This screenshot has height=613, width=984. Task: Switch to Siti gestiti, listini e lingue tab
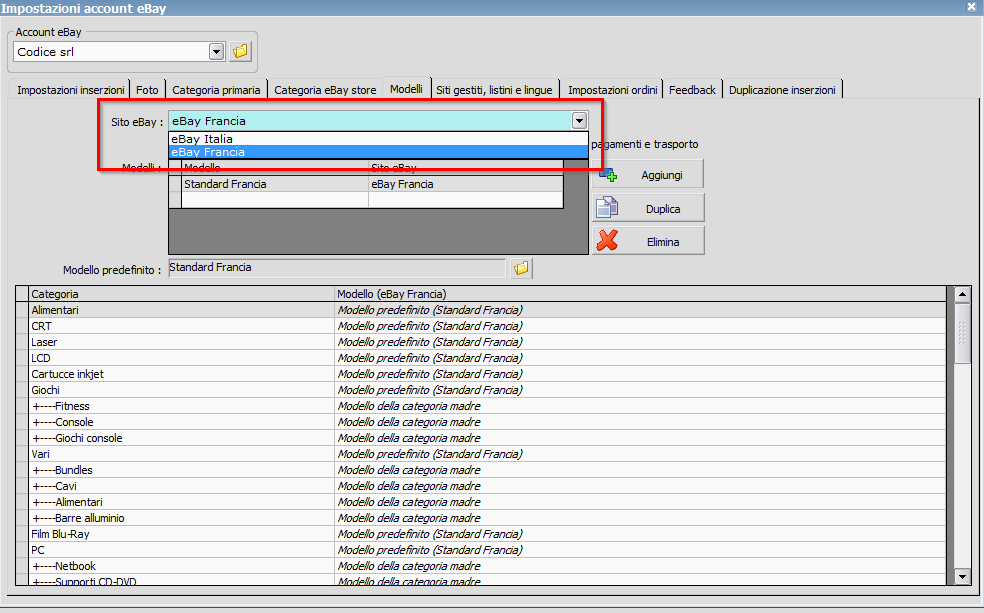pos(494,90)
